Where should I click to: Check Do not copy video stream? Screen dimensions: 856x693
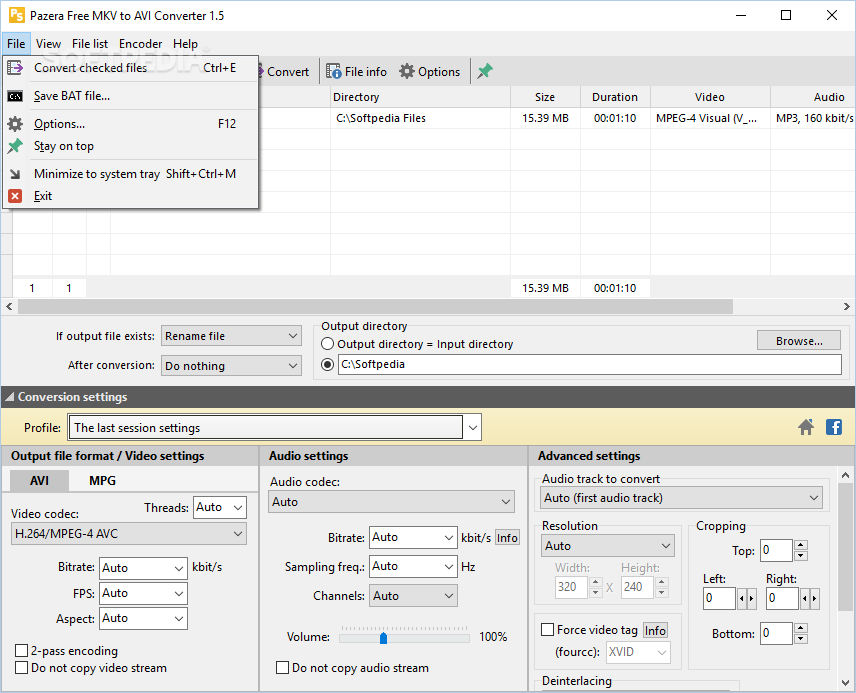(x=21, y=667)
